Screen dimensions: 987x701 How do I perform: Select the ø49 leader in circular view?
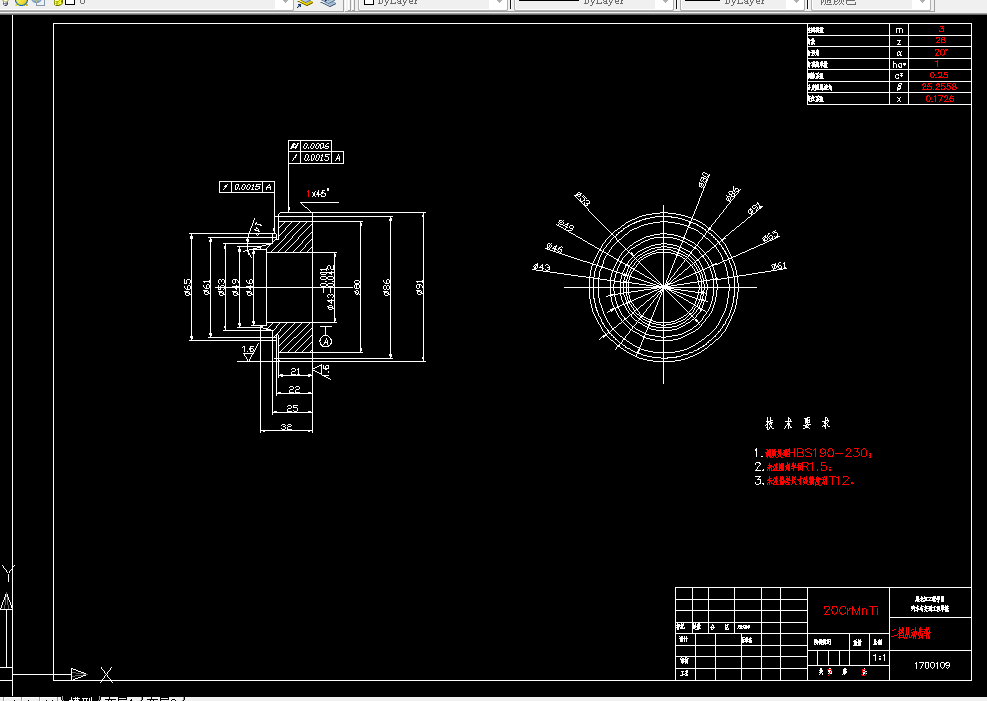click(x=565, y=225)
